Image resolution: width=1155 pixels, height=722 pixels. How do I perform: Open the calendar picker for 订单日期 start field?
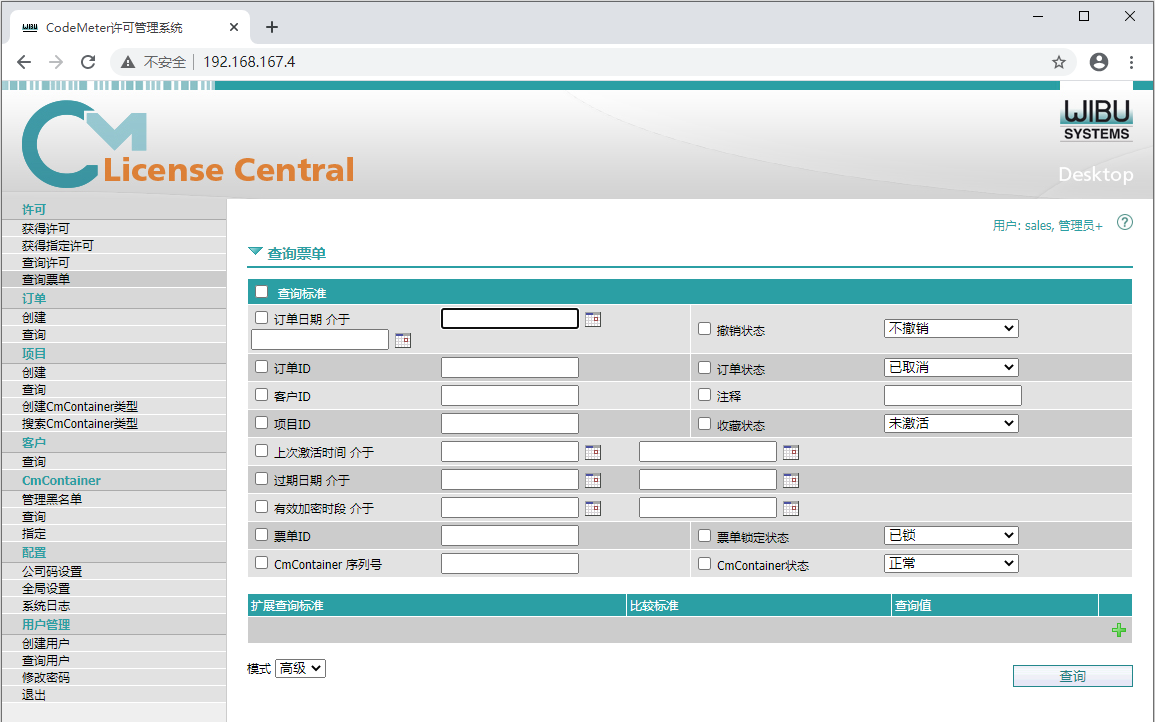[592, 319]
